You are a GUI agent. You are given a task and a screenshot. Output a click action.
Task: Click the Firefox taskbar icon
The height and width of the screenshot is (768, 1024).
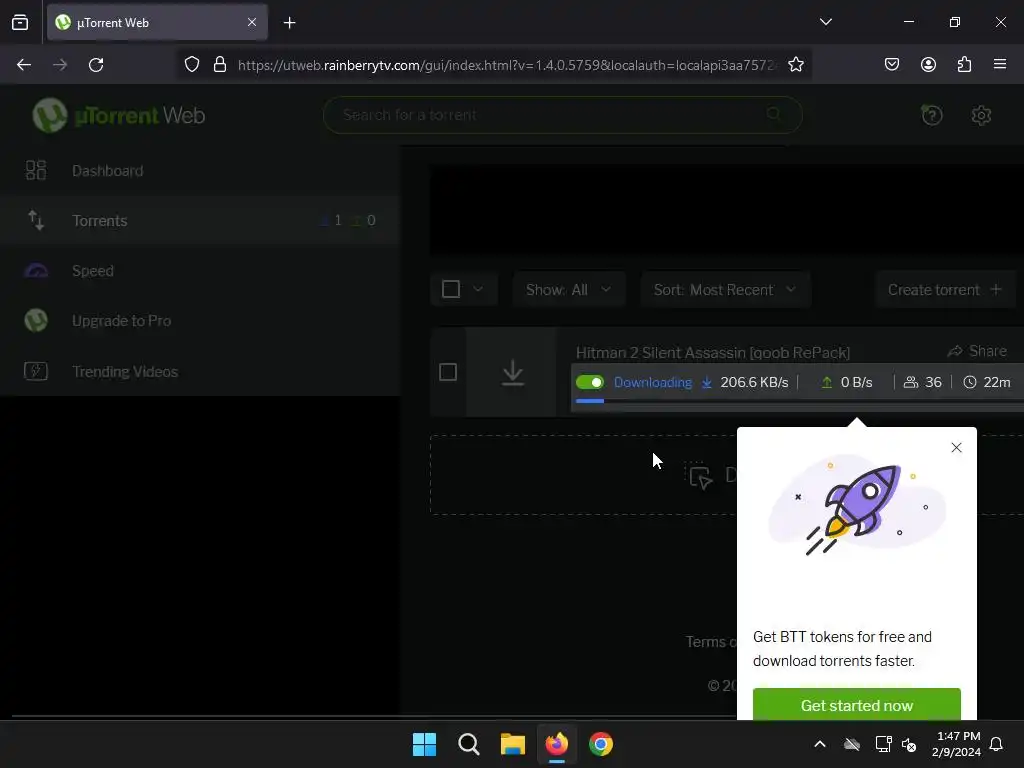click(556, 744)
